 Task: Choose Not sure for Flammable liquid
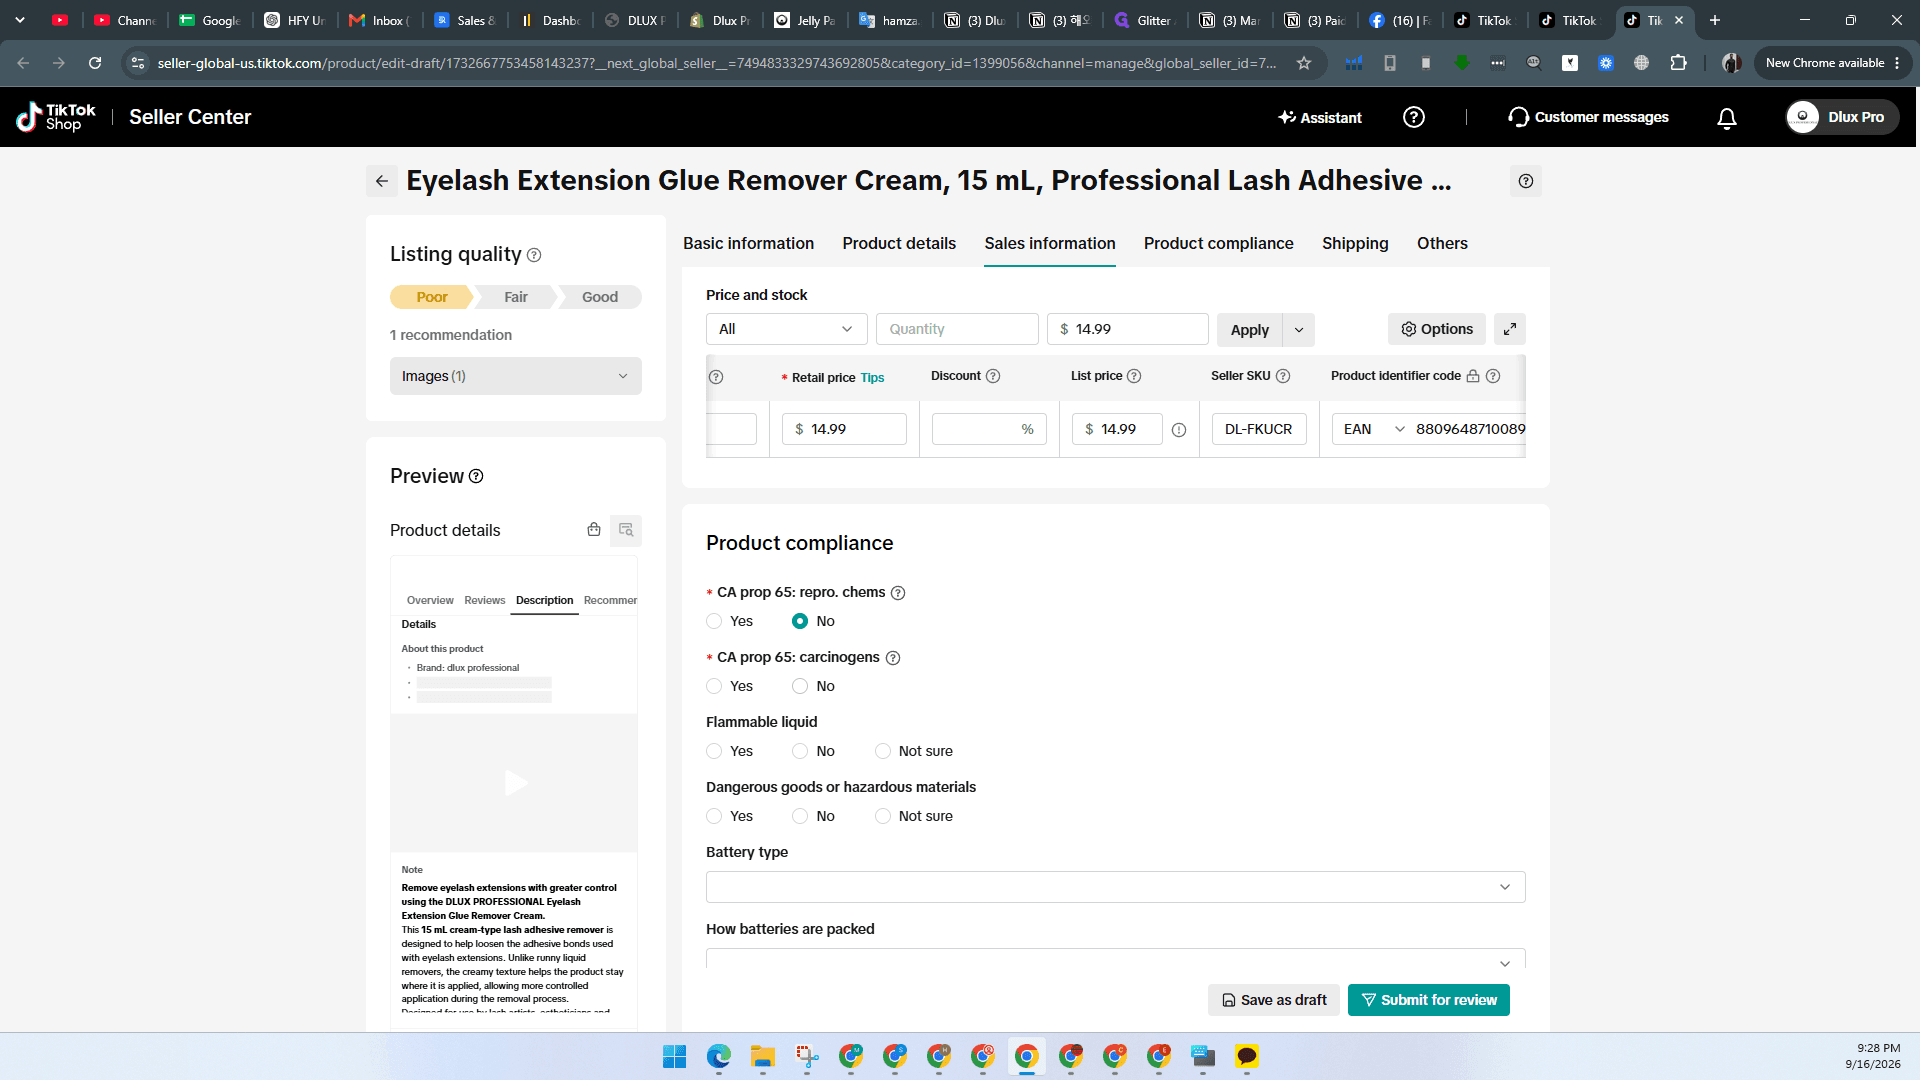883,751
